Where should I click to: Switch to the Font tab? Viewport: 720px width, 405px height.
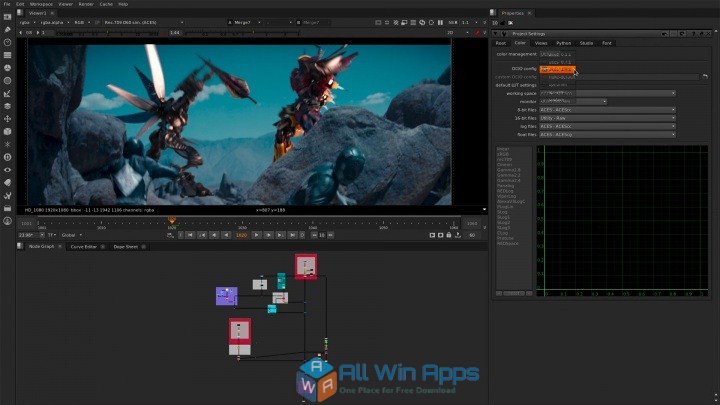click(607, 43)
